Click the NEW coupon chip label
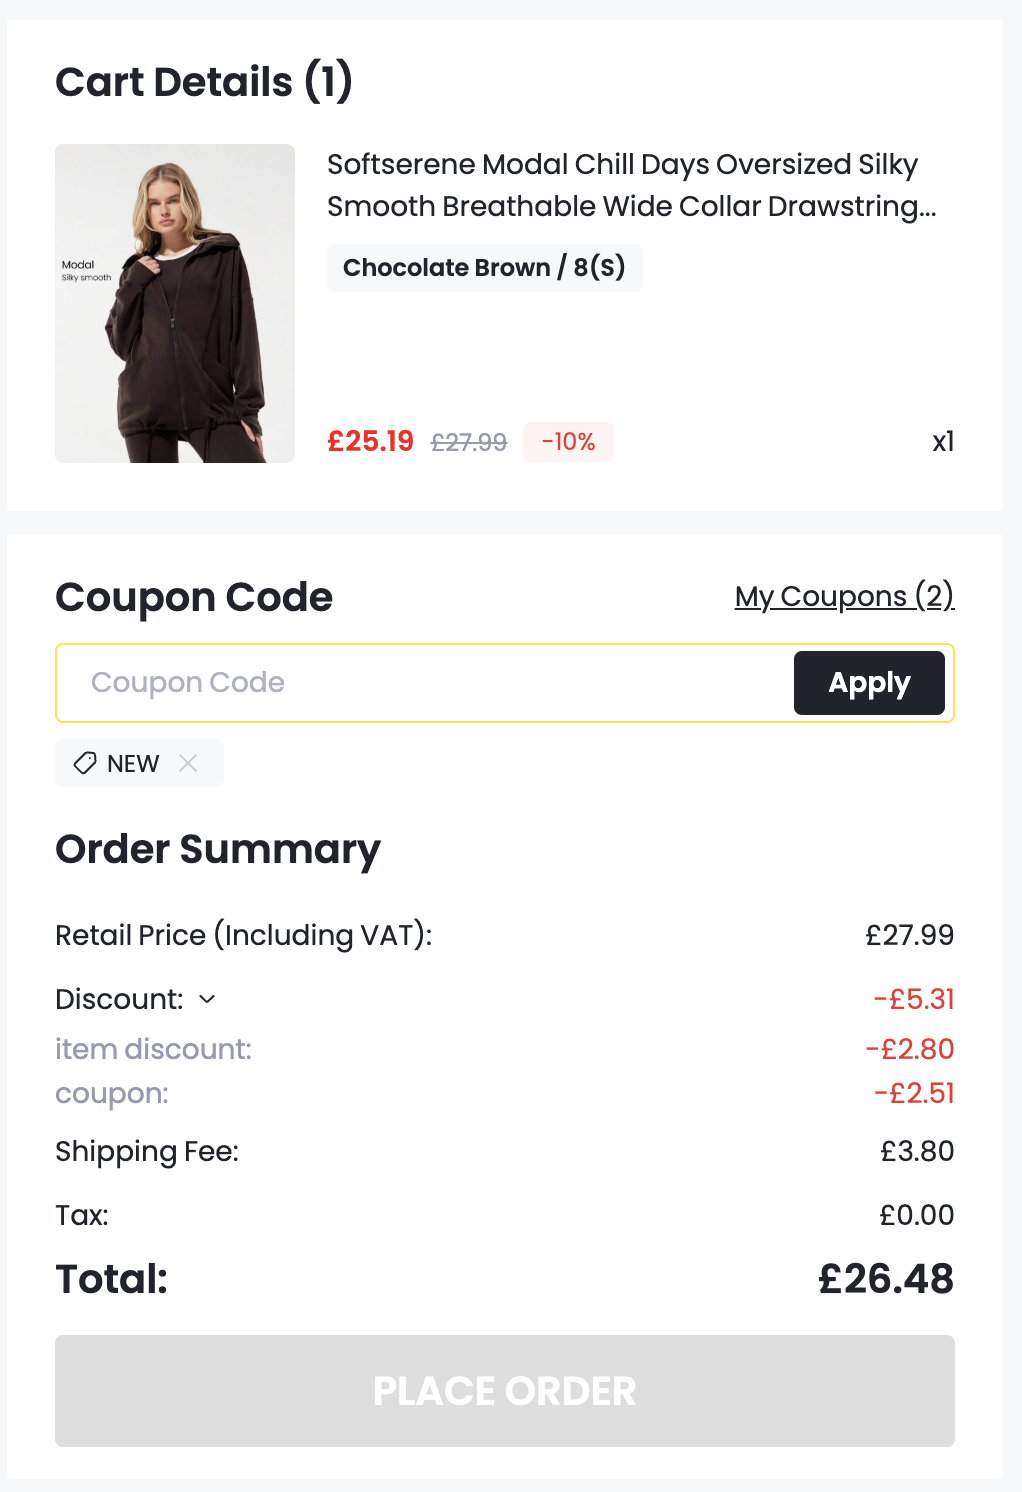The width and height of the screenshot is (1022, 1492). (x=133, y=764)
